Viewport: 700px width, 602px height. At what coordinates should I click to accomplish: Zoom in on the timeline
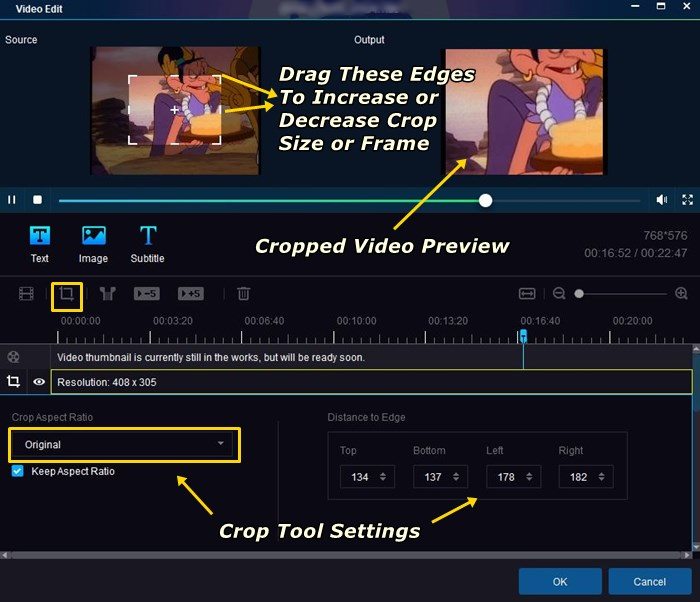[x=681, y=293]
